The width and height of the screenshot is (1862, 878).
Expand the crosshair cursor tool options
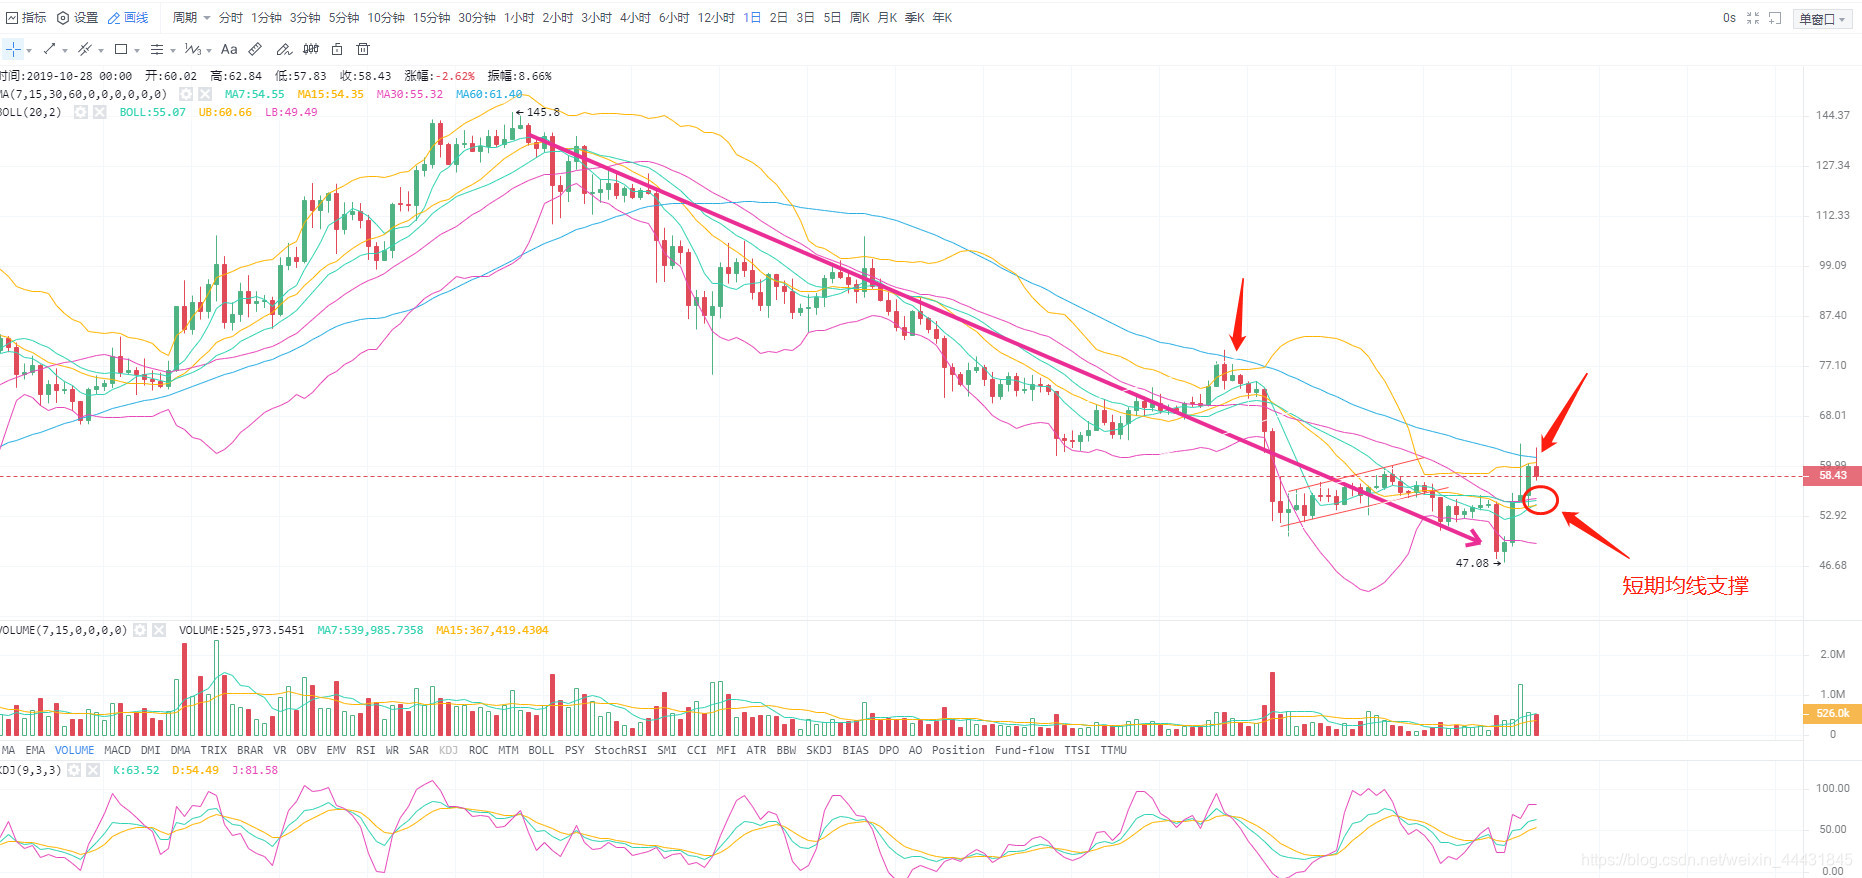click(29, 50)
